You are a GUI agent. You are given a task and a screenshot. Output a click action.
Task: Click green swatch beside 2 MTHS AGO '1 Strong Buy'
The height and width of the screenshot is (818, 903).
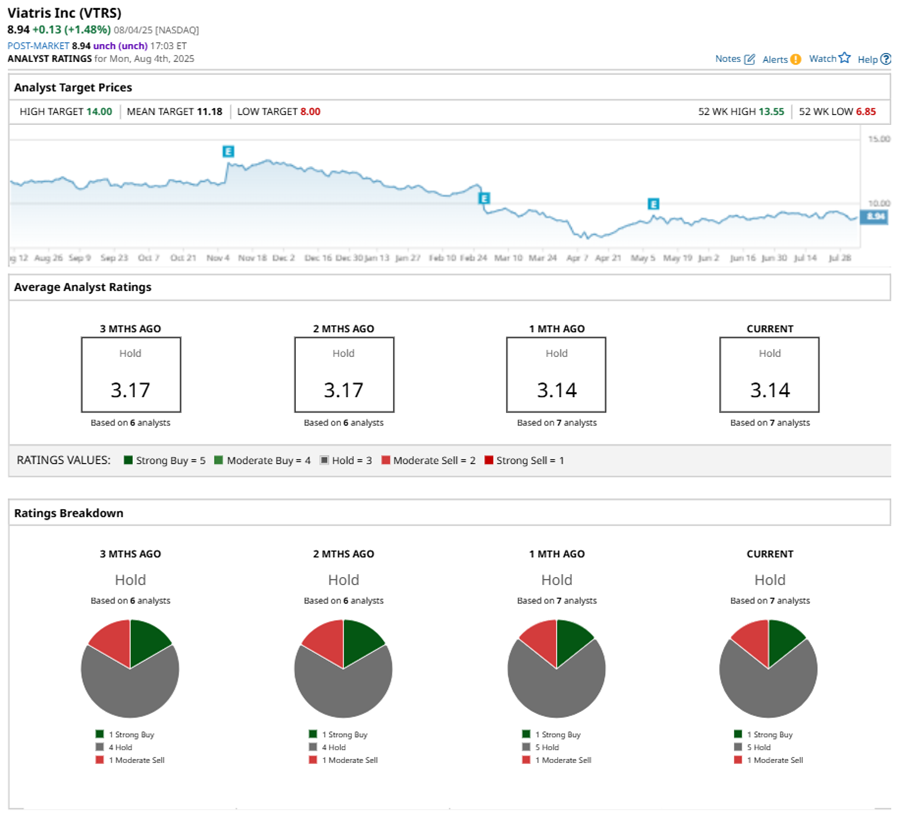tap(313, 734)
